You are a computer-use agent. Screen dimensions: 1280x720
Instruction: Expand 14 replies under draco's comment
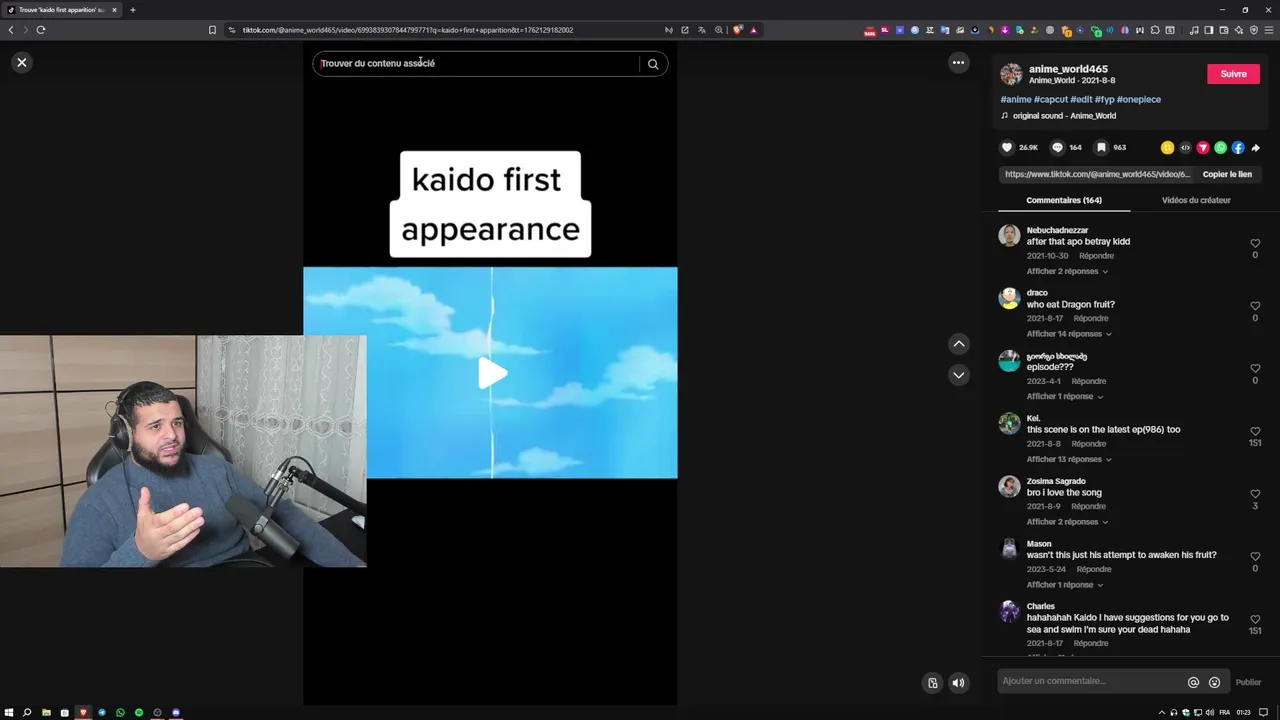point(1068,334)
